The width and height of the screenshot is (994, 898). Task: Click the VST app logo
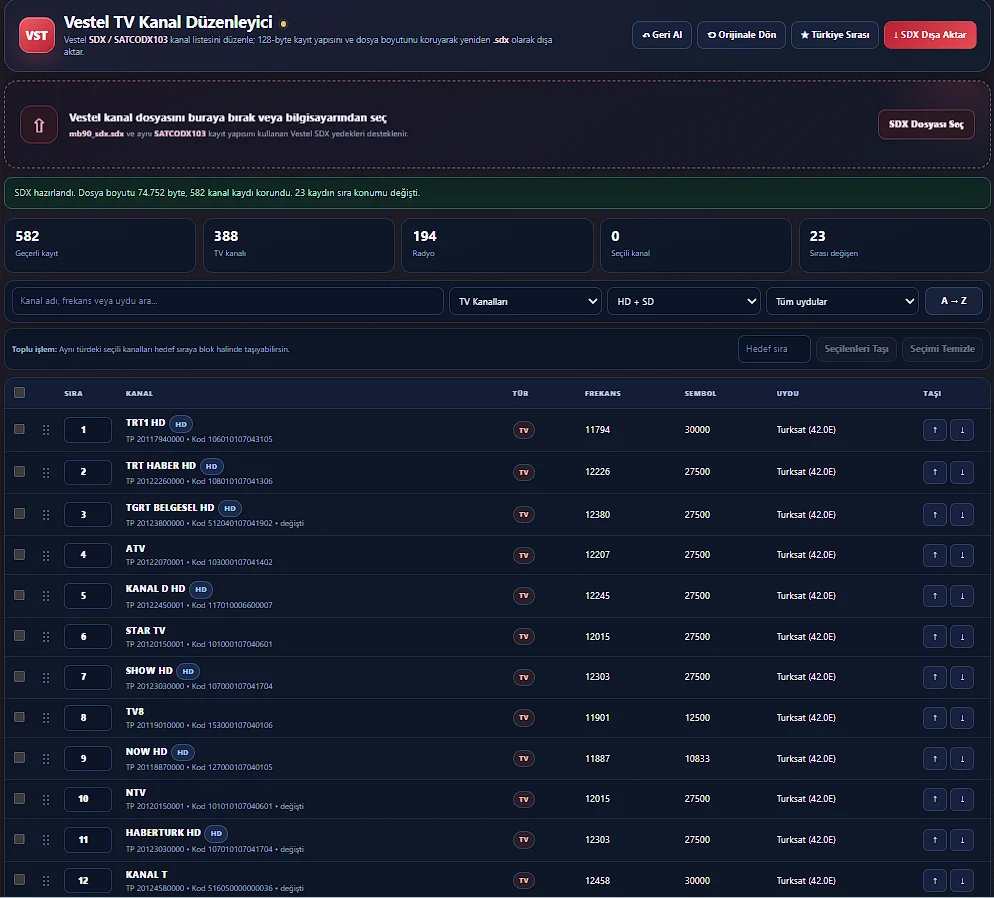(x=37, y=35)
